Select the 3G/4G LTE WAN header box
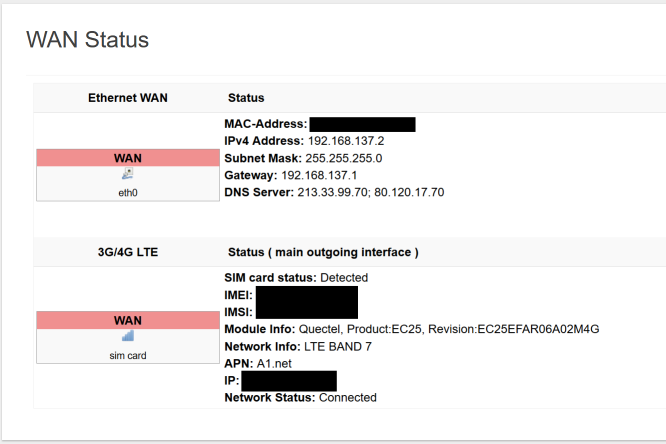Image resolution: width=666 pixels, height=444 pixels. (128, 320)
